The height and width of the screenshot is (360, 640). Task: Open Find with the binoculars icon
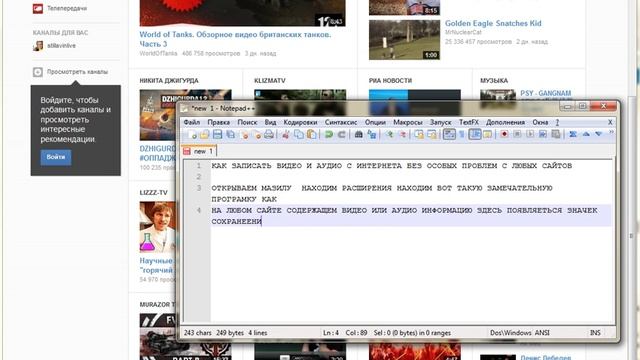click(358, 134)
